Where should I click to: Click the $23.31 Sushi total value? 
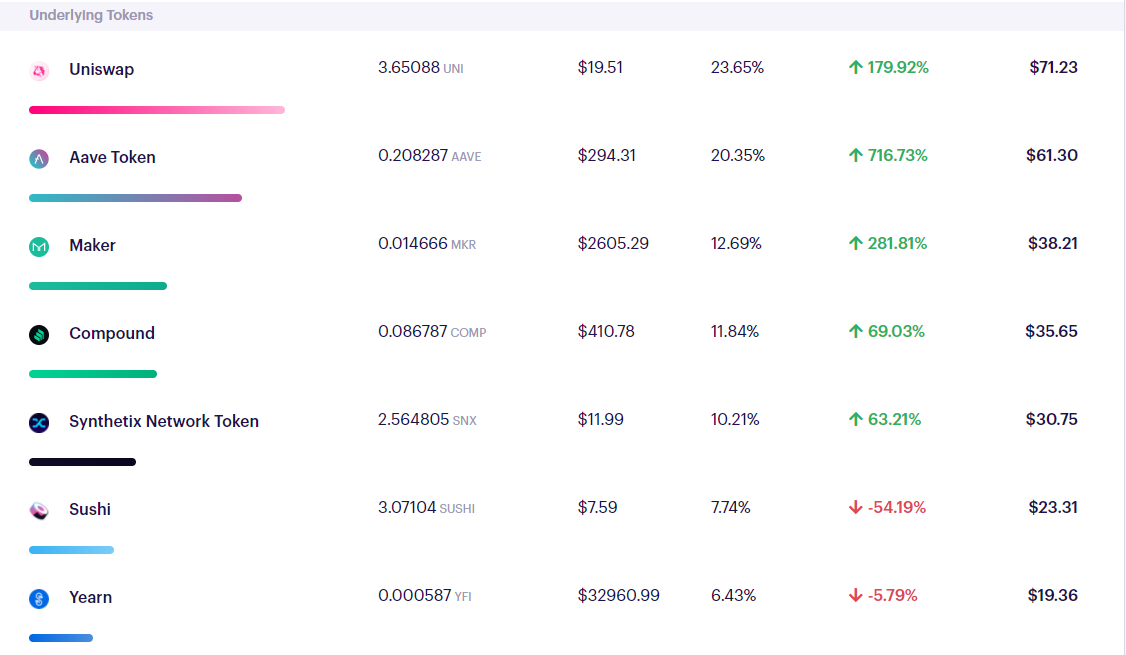pos(1053,508)
